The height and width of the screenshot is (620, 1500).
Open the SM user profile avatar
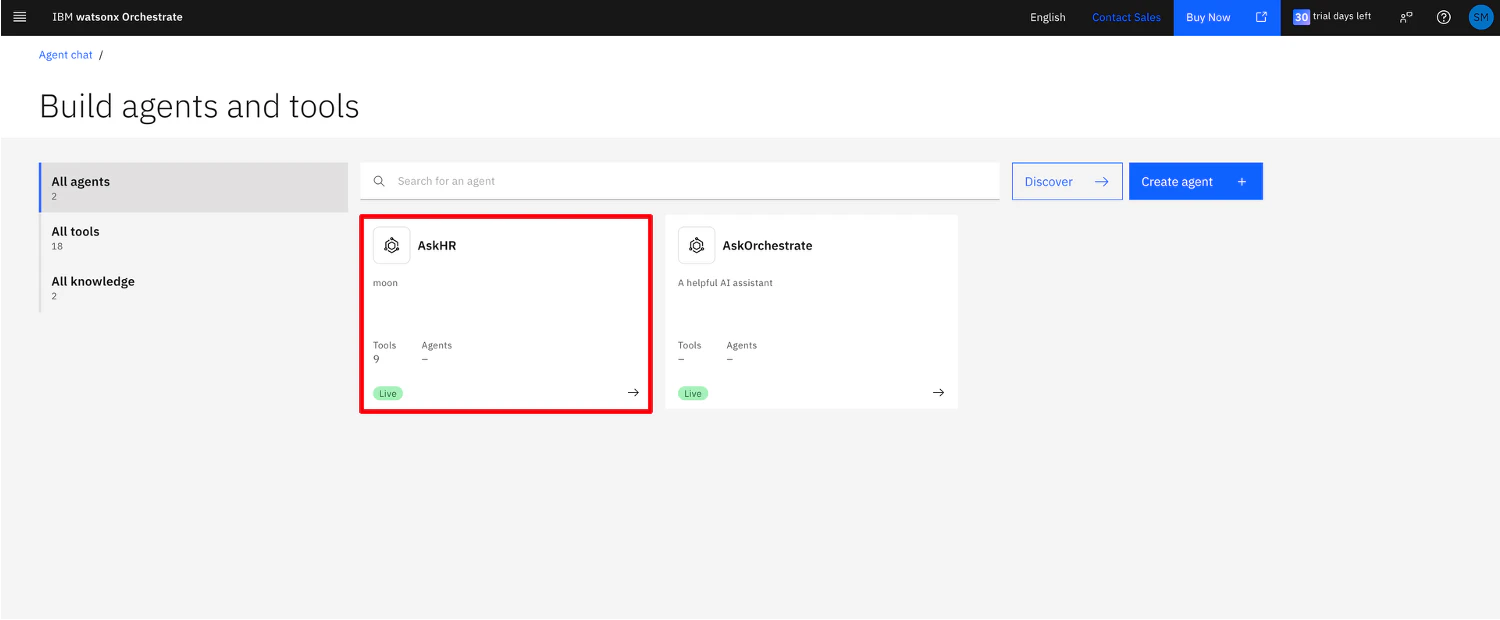1480,17
